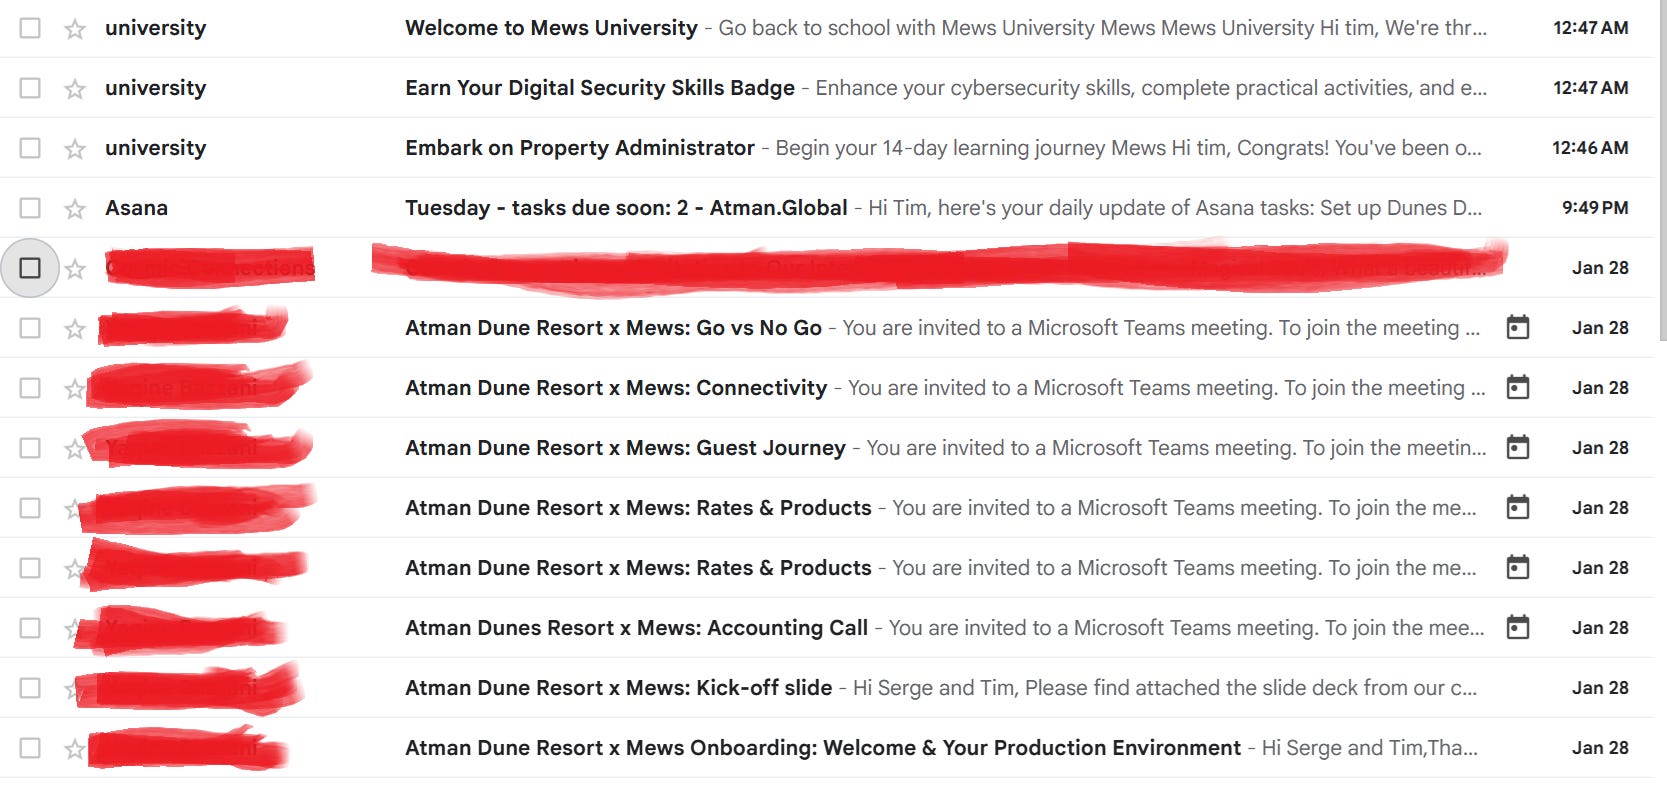Click 12:47 AM on Welcome to Mews University row
Viewport: 1667px width, 792px height.
[1590, 28]
